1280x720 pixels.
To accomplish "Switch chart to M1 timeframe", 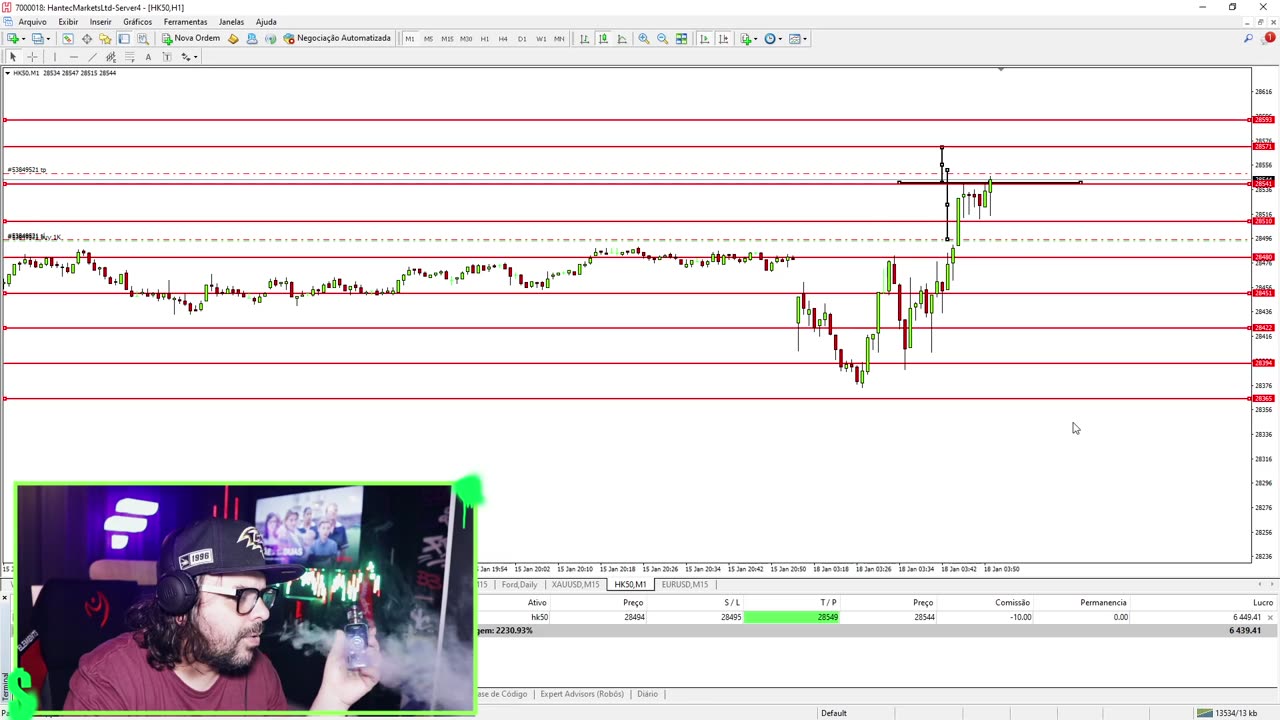I will click(410, 39).
